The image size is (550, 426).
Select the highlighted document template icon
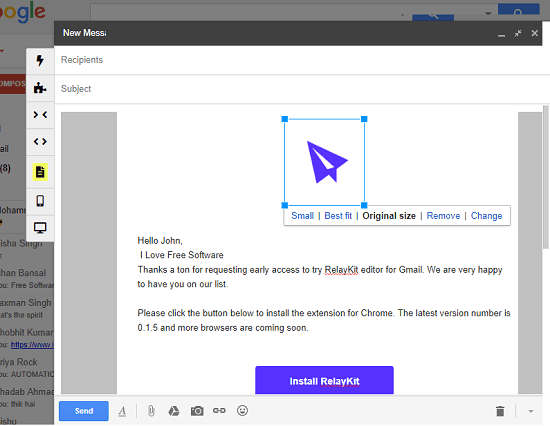40,172
